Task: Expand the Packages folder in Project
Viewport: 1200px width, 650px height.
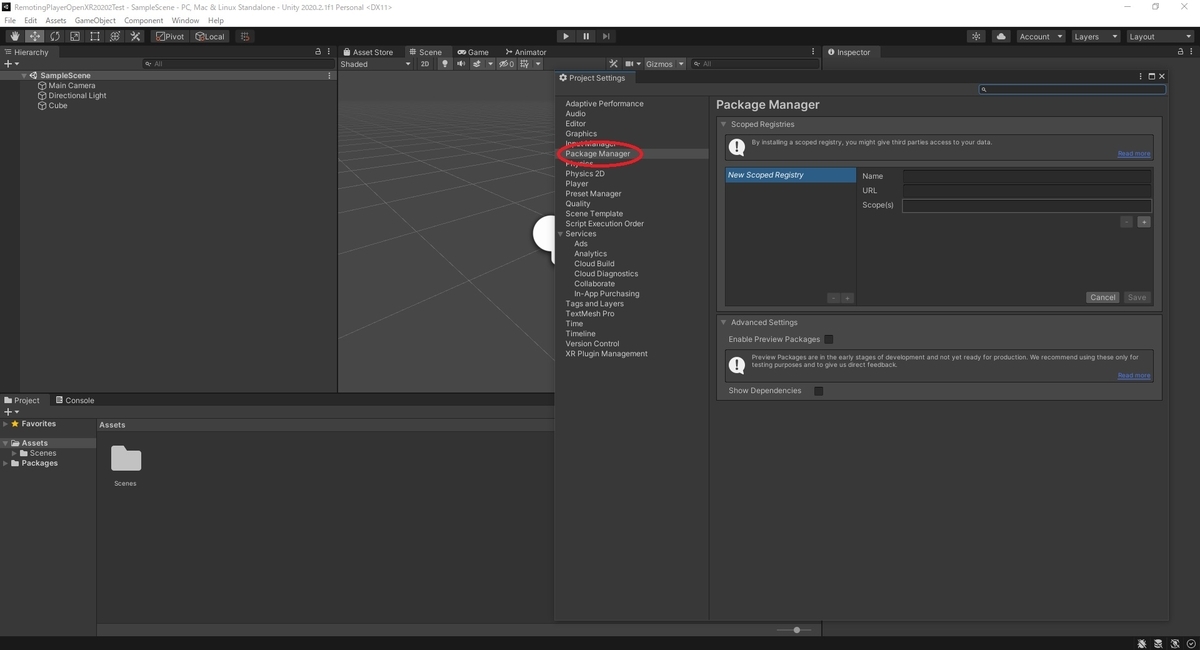Action: click(5, 463)
